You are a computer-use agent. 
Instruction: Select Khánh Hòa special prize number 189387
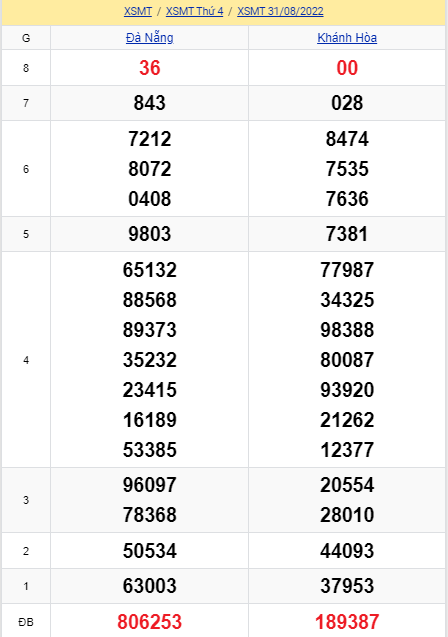tap(347, 622)
